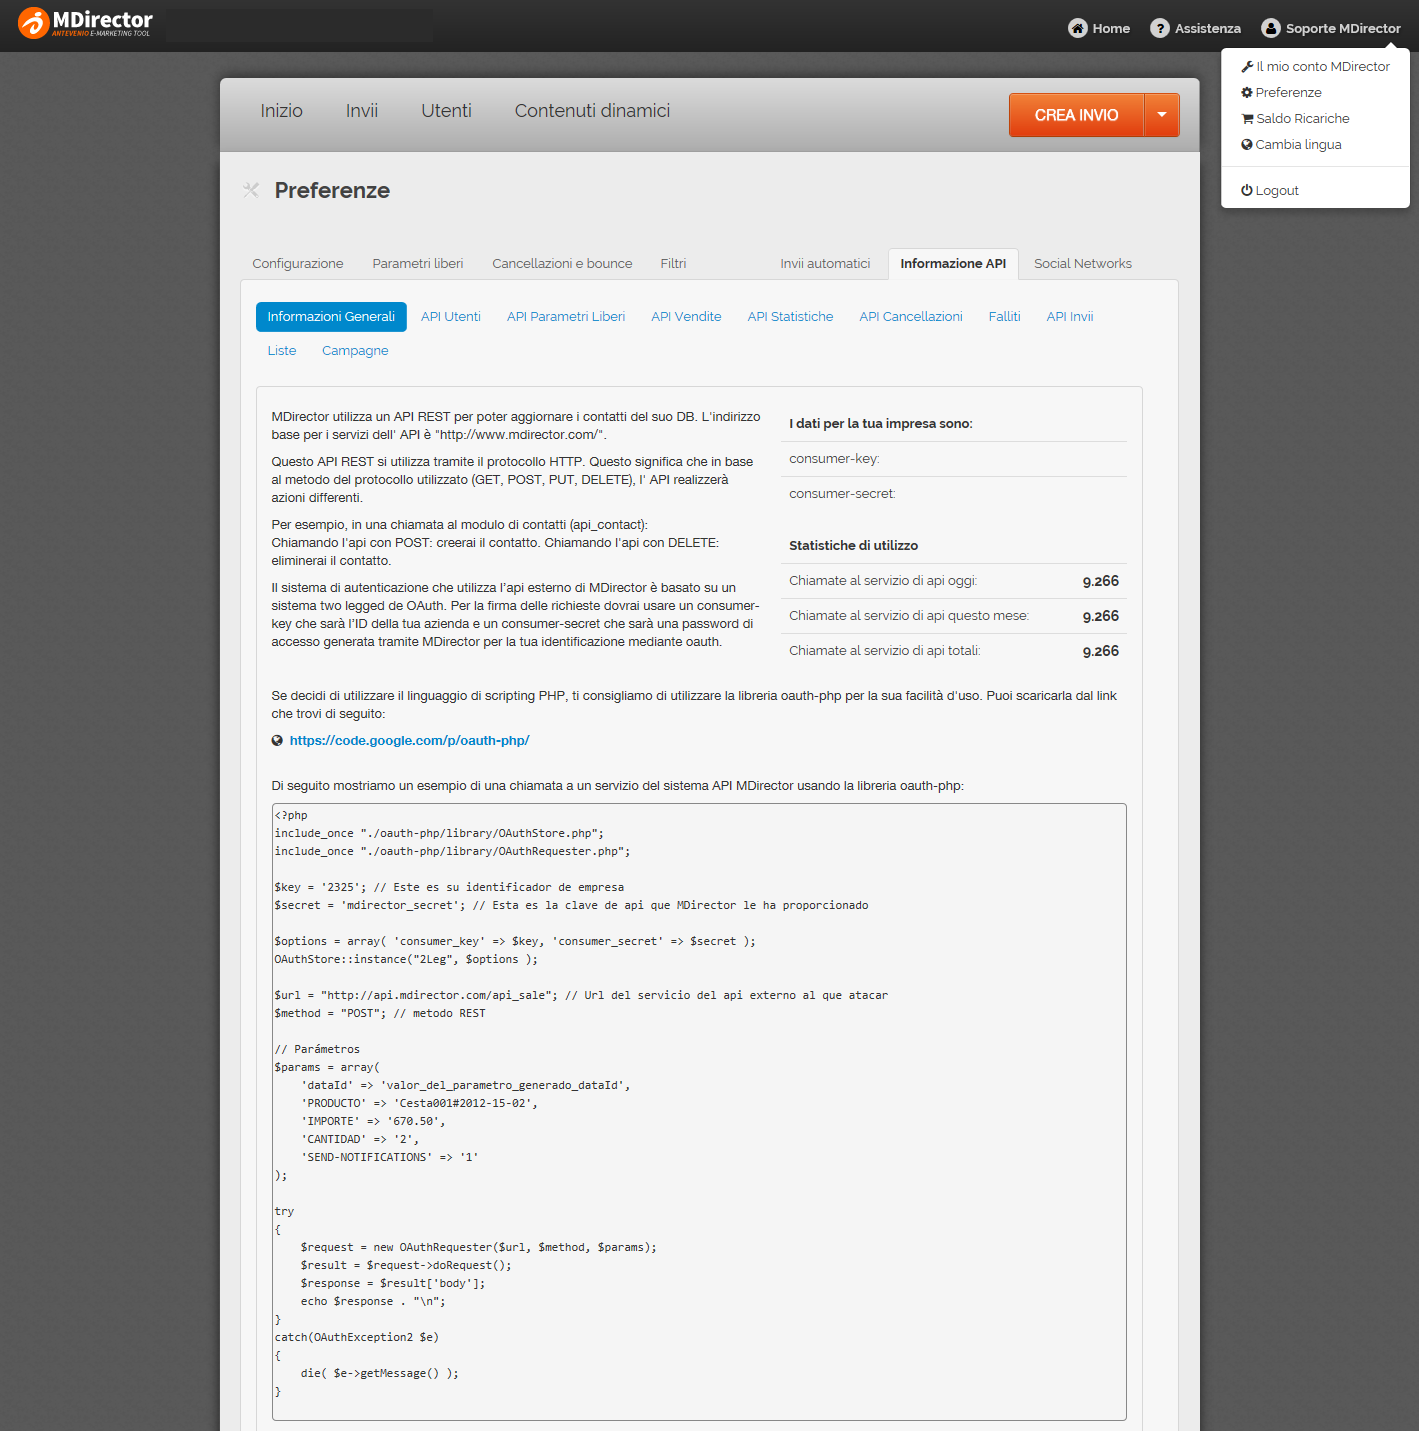Image resolution: width=1419 pixels, height=1431 pixels.
Task: Click the wrench icon beside Il mio conto
Action: tap(1247, 67)
